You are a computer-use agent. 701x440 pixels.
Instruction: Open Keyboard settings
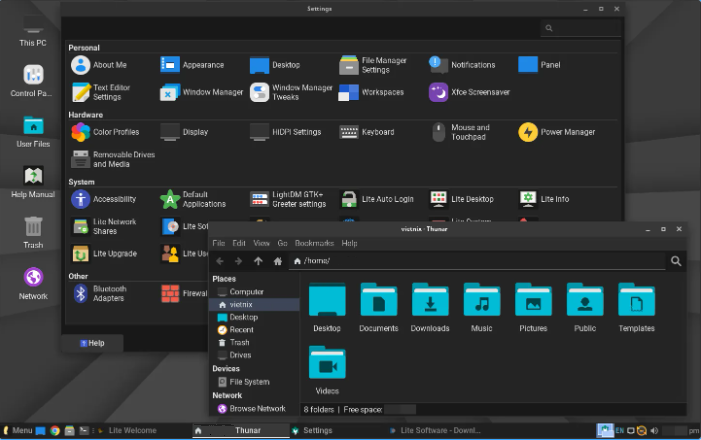click(x=367, y=132)
